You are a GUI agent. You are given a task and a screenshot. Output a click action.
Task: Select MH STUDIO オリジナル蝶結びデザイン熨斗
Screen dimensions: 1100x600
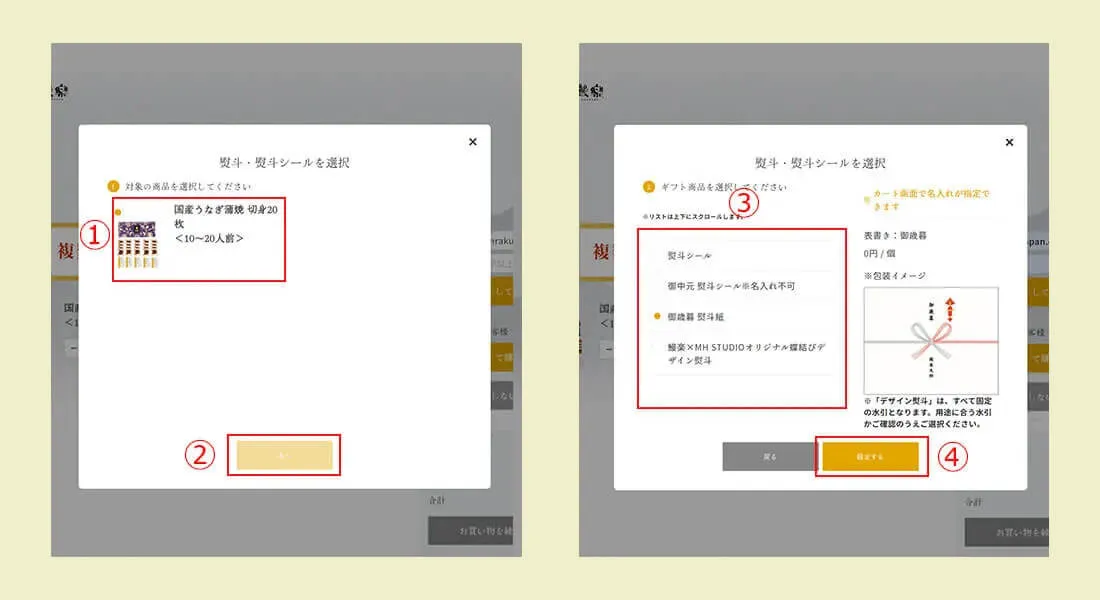pyautogui.click(x=745, y=353)
